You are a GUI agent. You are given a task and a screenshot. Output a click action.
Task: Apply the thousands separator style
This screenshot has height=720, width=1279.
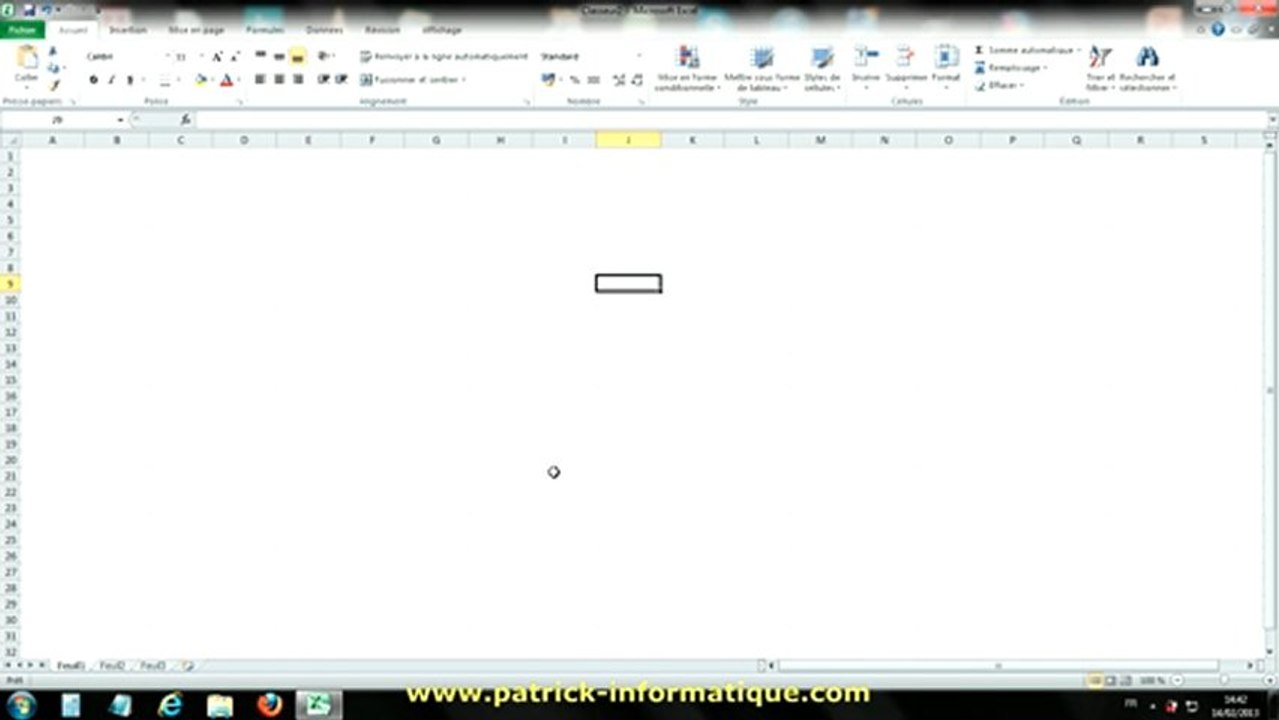point(593,80)
